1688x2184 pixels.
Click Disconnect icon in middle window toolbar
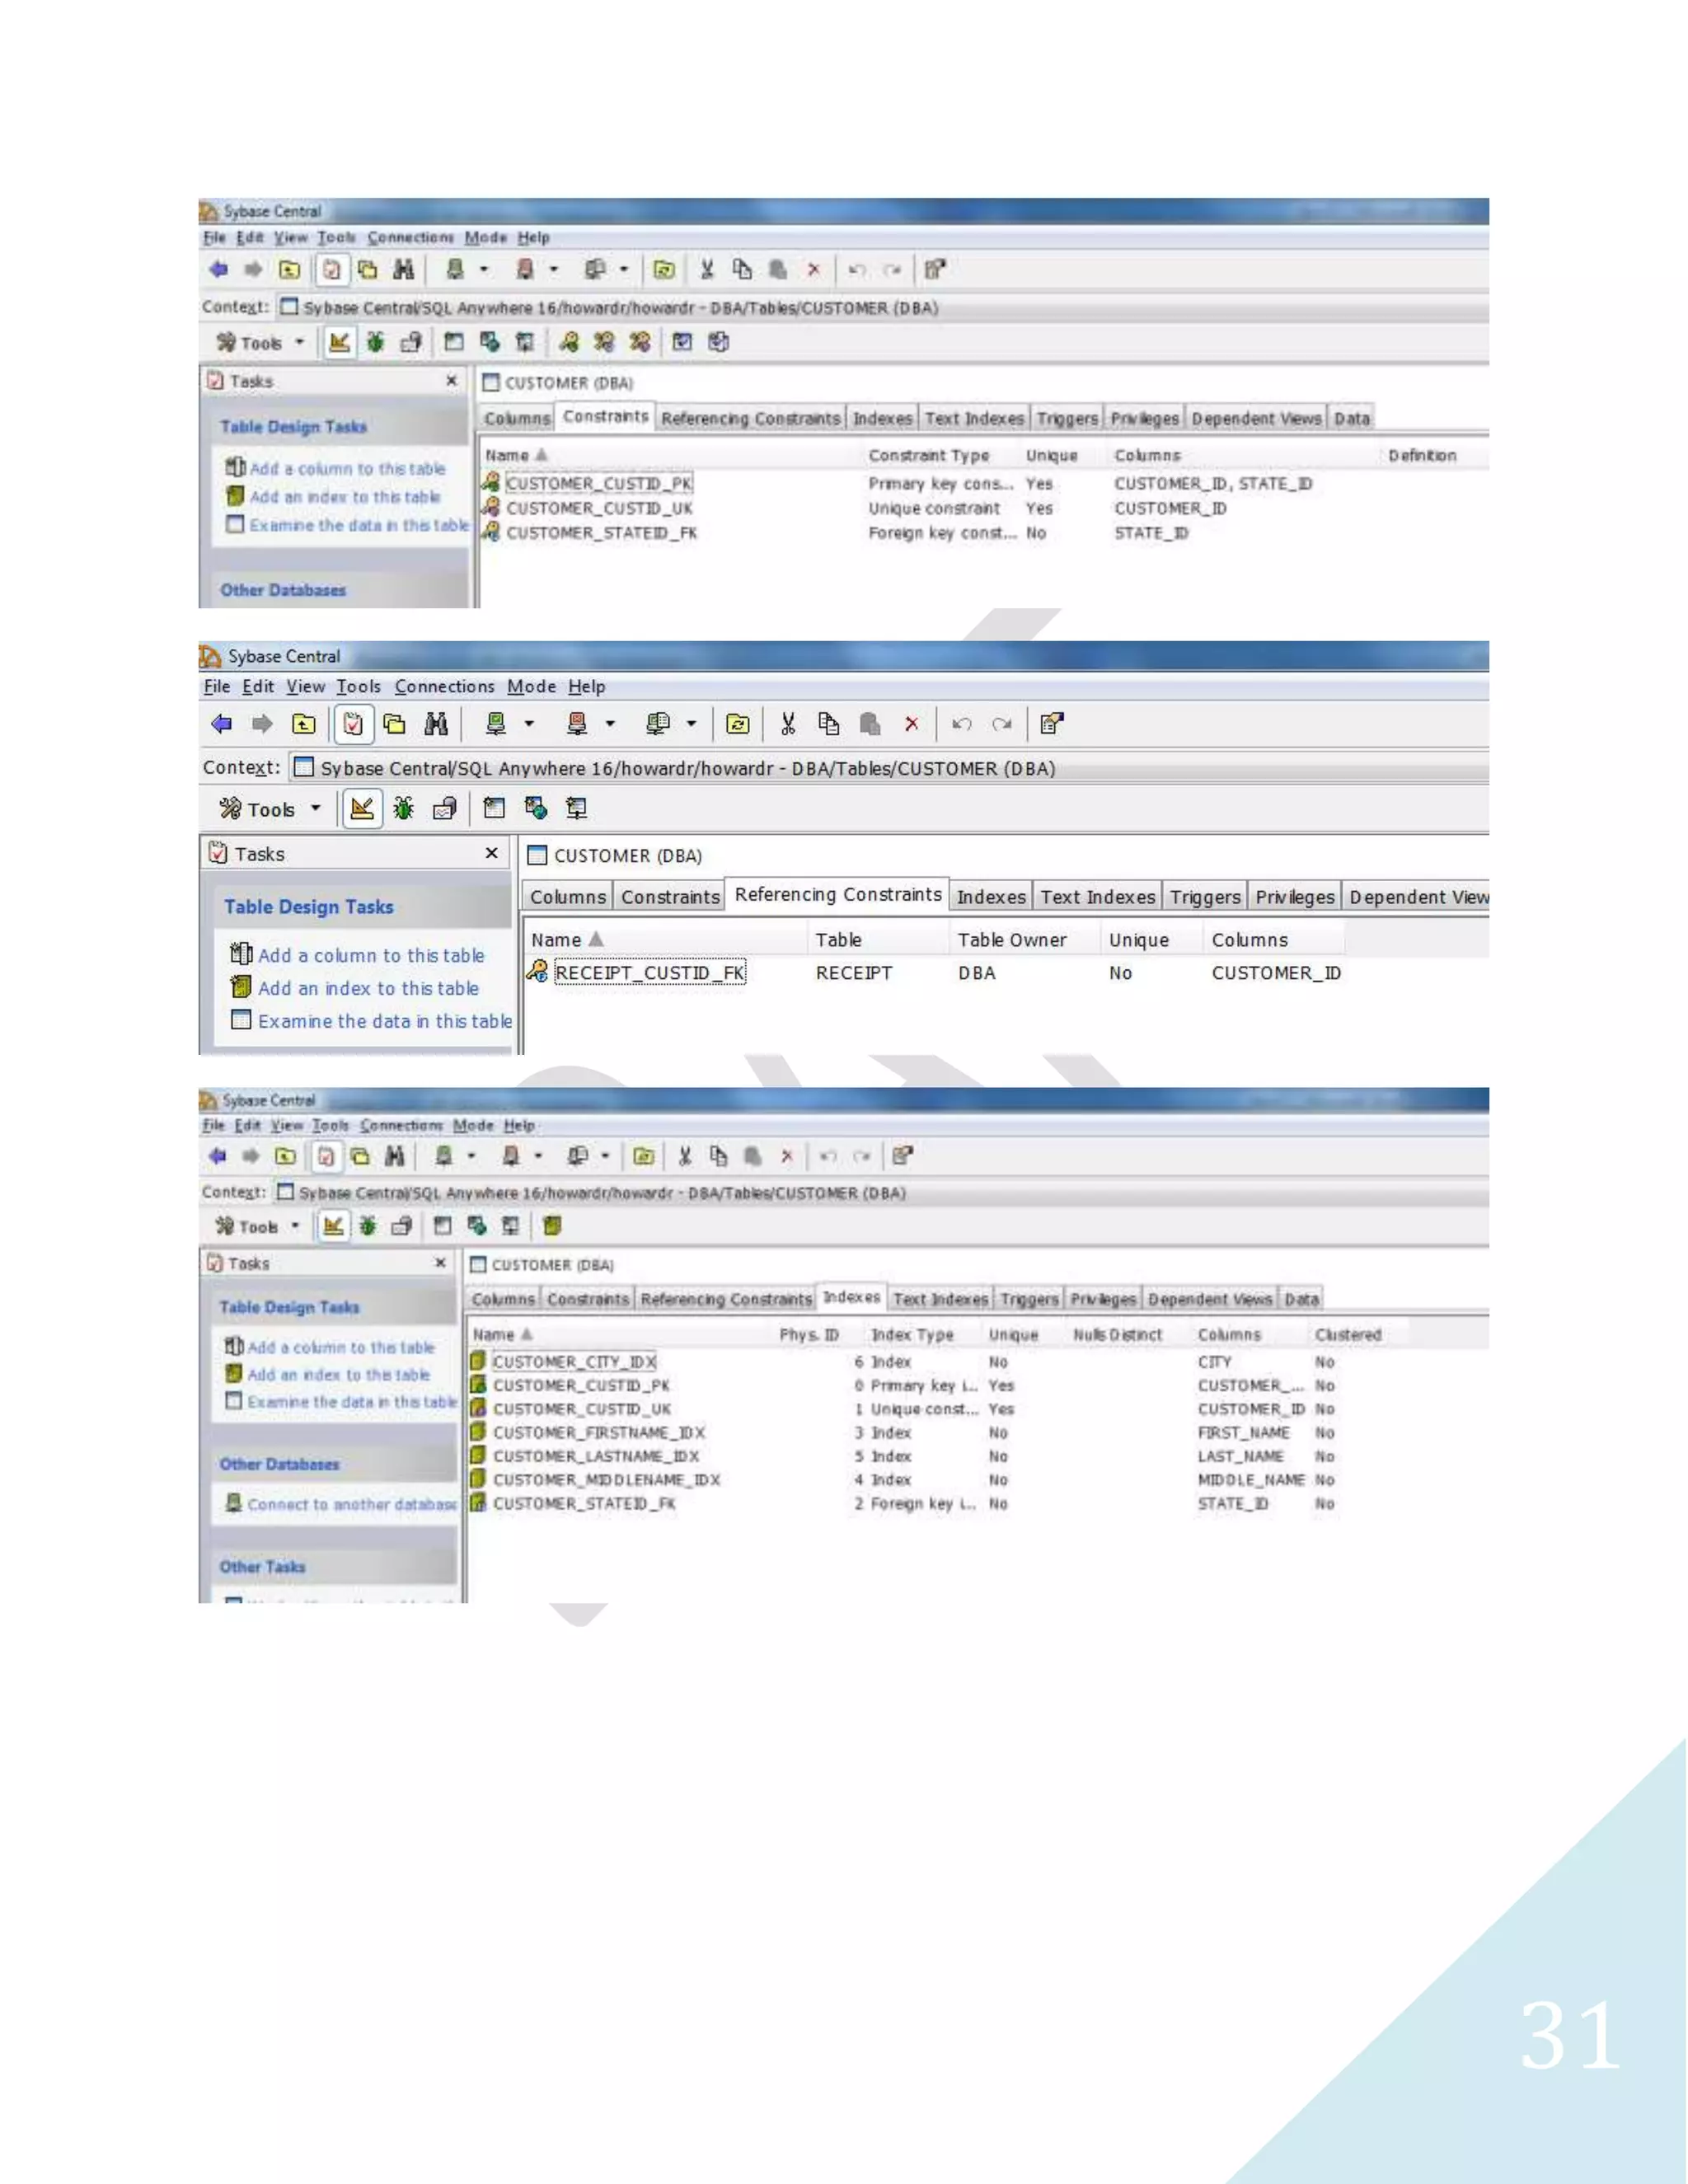(x=577, y=724)
